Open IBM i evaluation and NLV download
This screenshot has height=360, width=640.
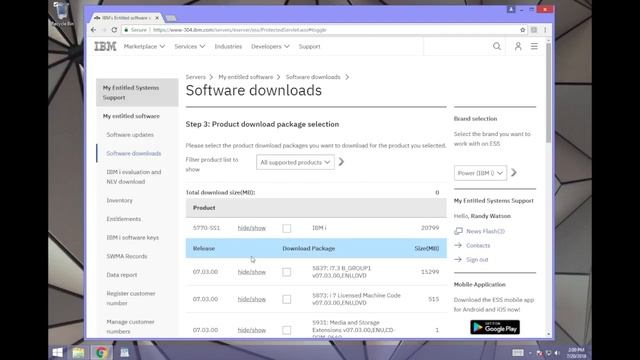click(134, 177)
